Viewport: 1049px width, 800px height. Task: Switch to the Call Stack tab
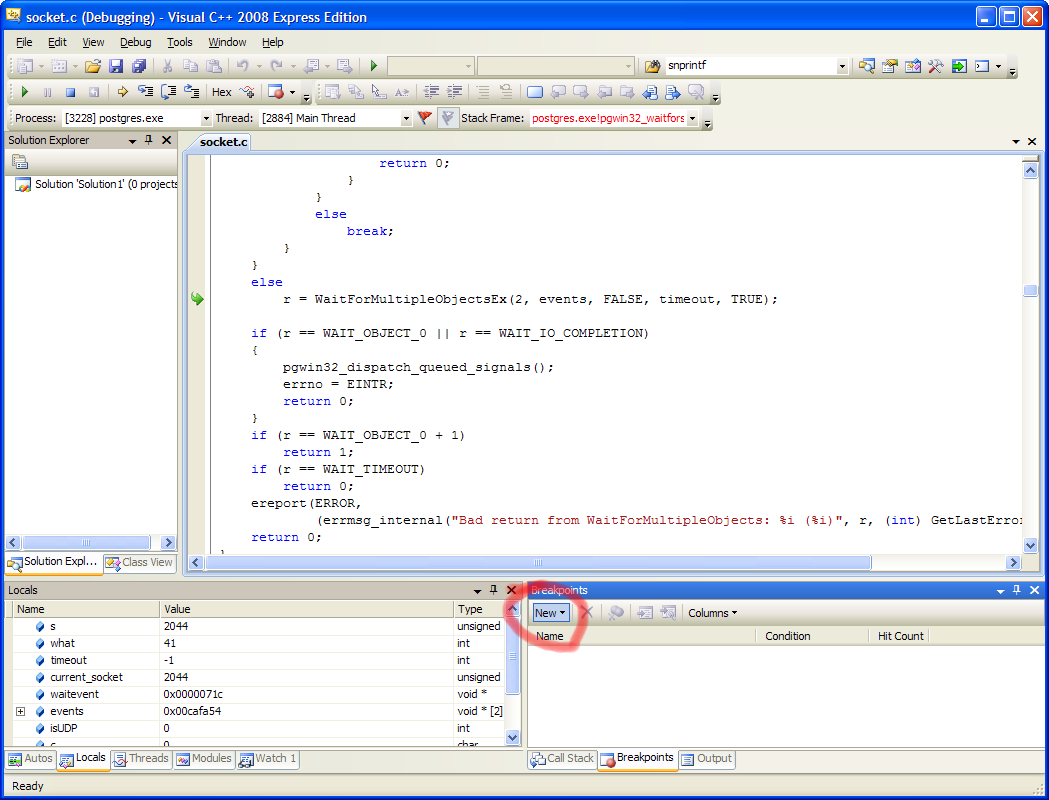tap(562, 759)
